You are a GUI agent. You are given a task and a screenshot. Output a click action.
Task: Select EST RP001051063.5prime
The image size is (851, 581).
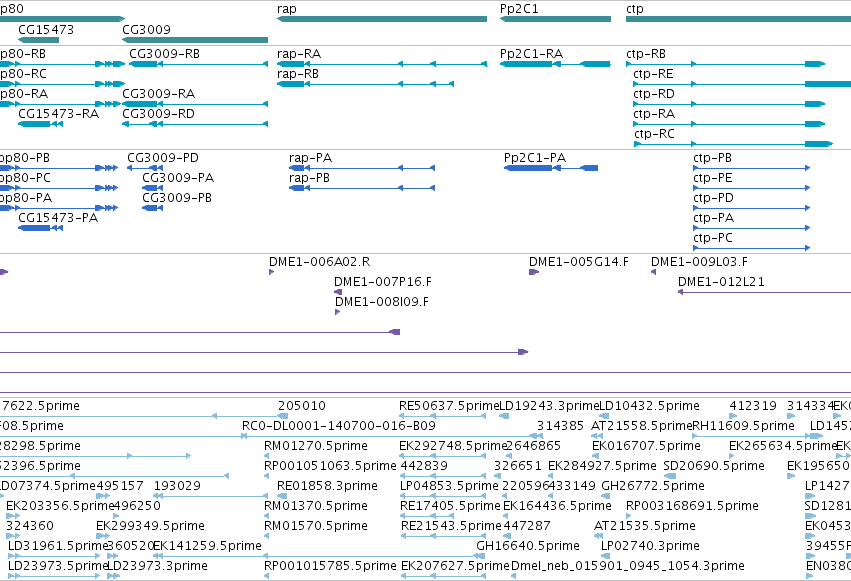pyautogui.click(x=330, y=466)
